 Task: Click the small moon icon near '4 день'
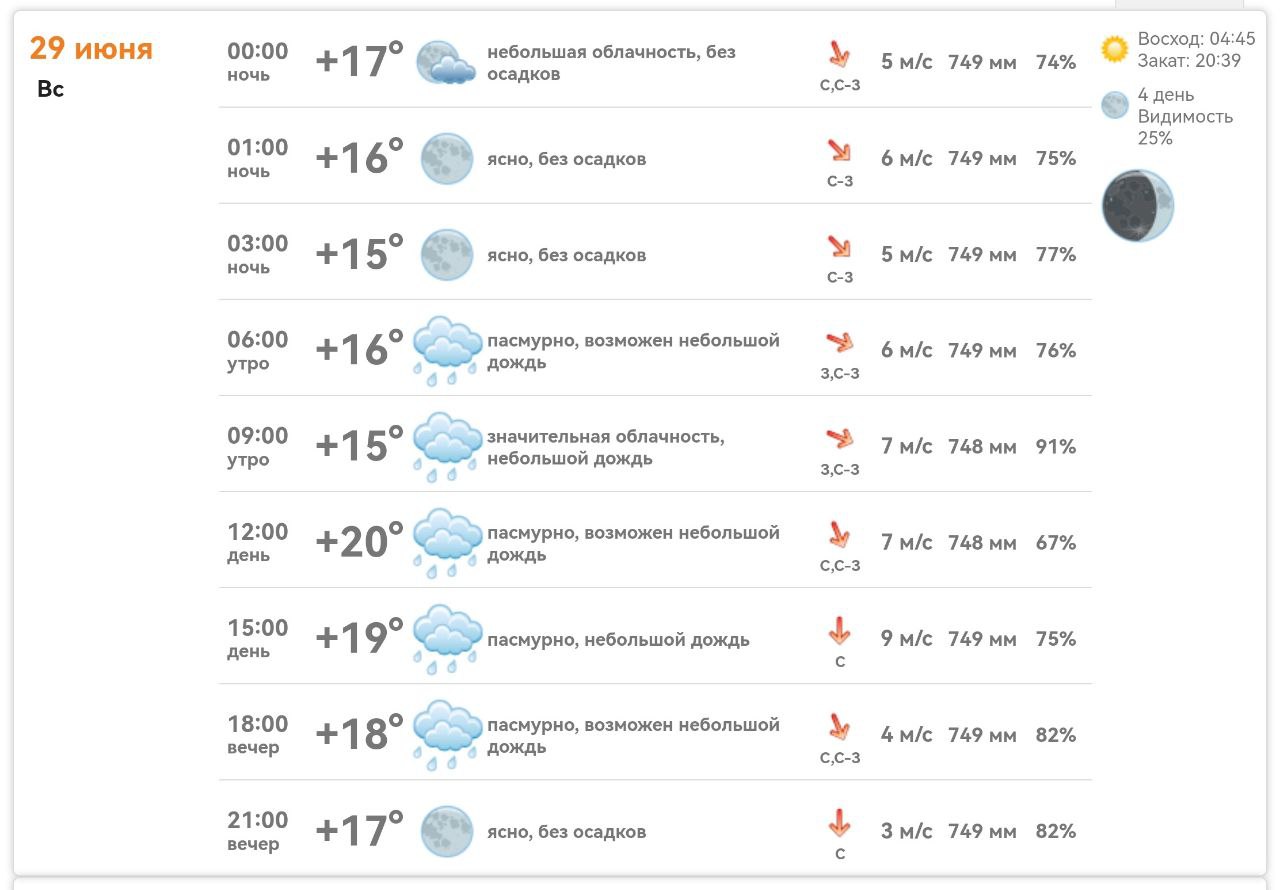coord(1115,105)
